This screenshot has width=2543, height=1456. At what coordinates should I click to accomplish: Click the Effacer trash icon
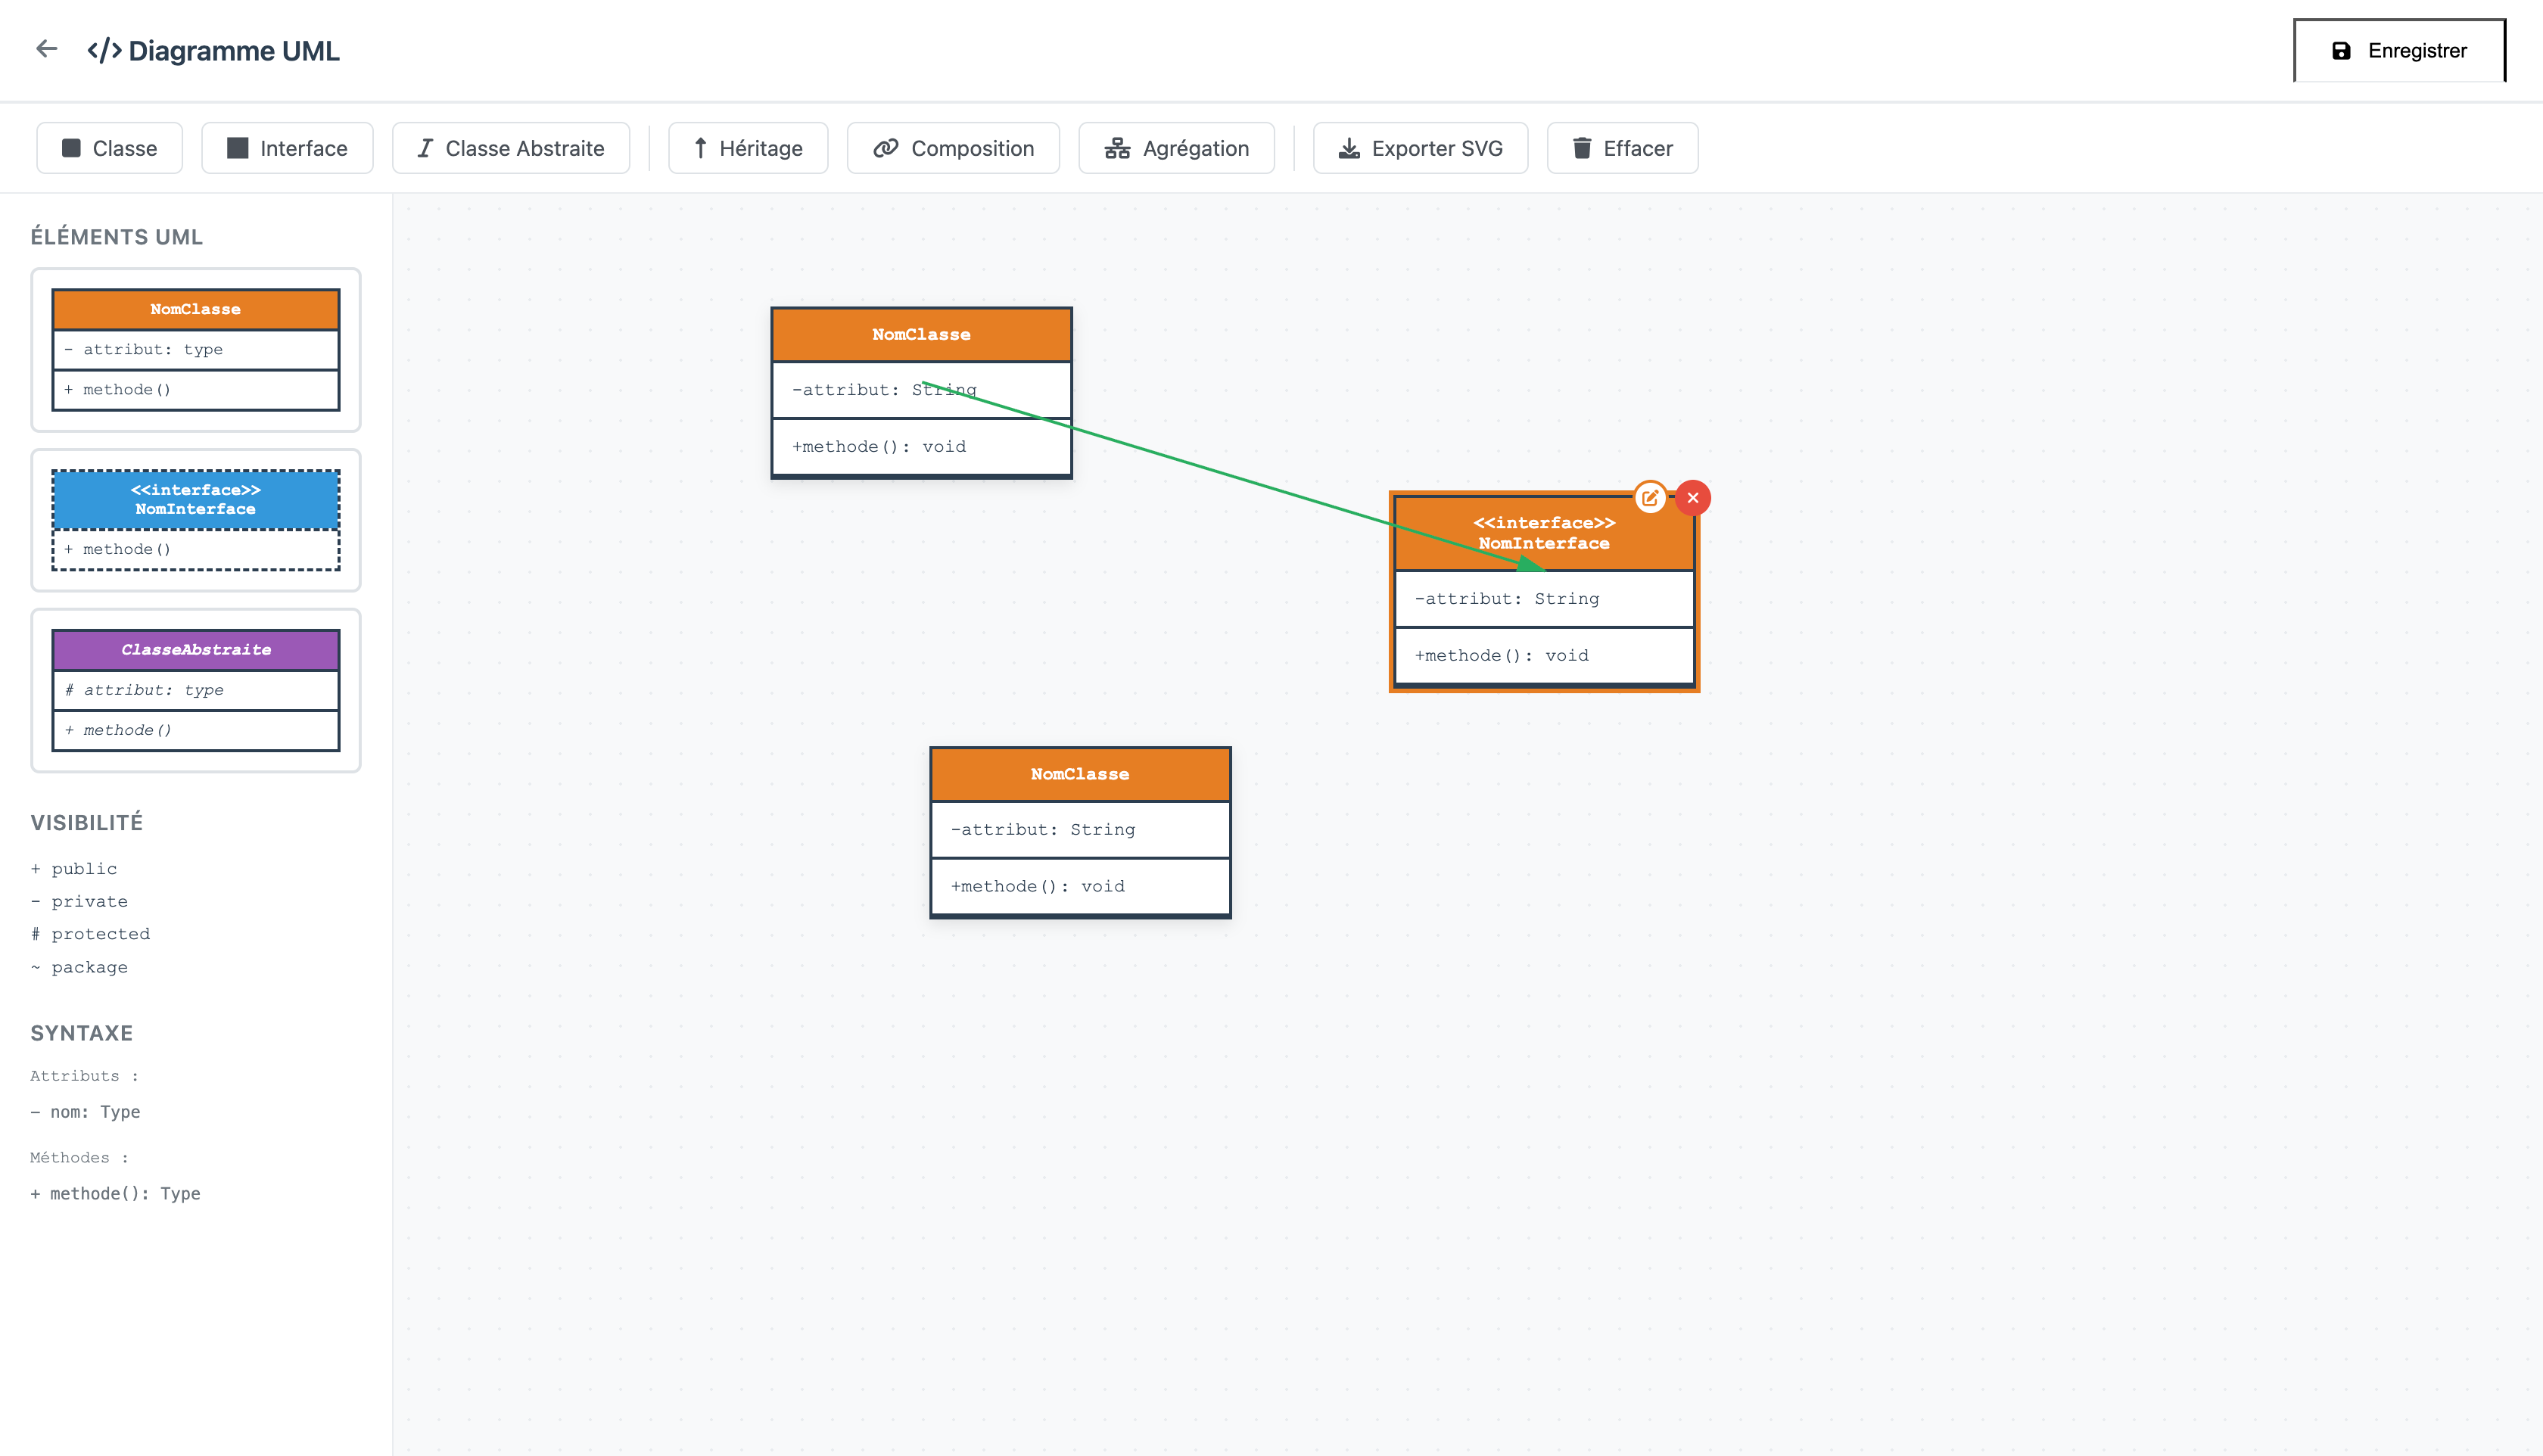coord(1581,147)
